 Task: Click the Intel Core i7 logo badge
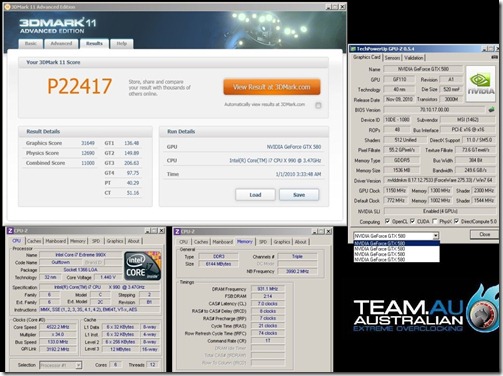143,265
